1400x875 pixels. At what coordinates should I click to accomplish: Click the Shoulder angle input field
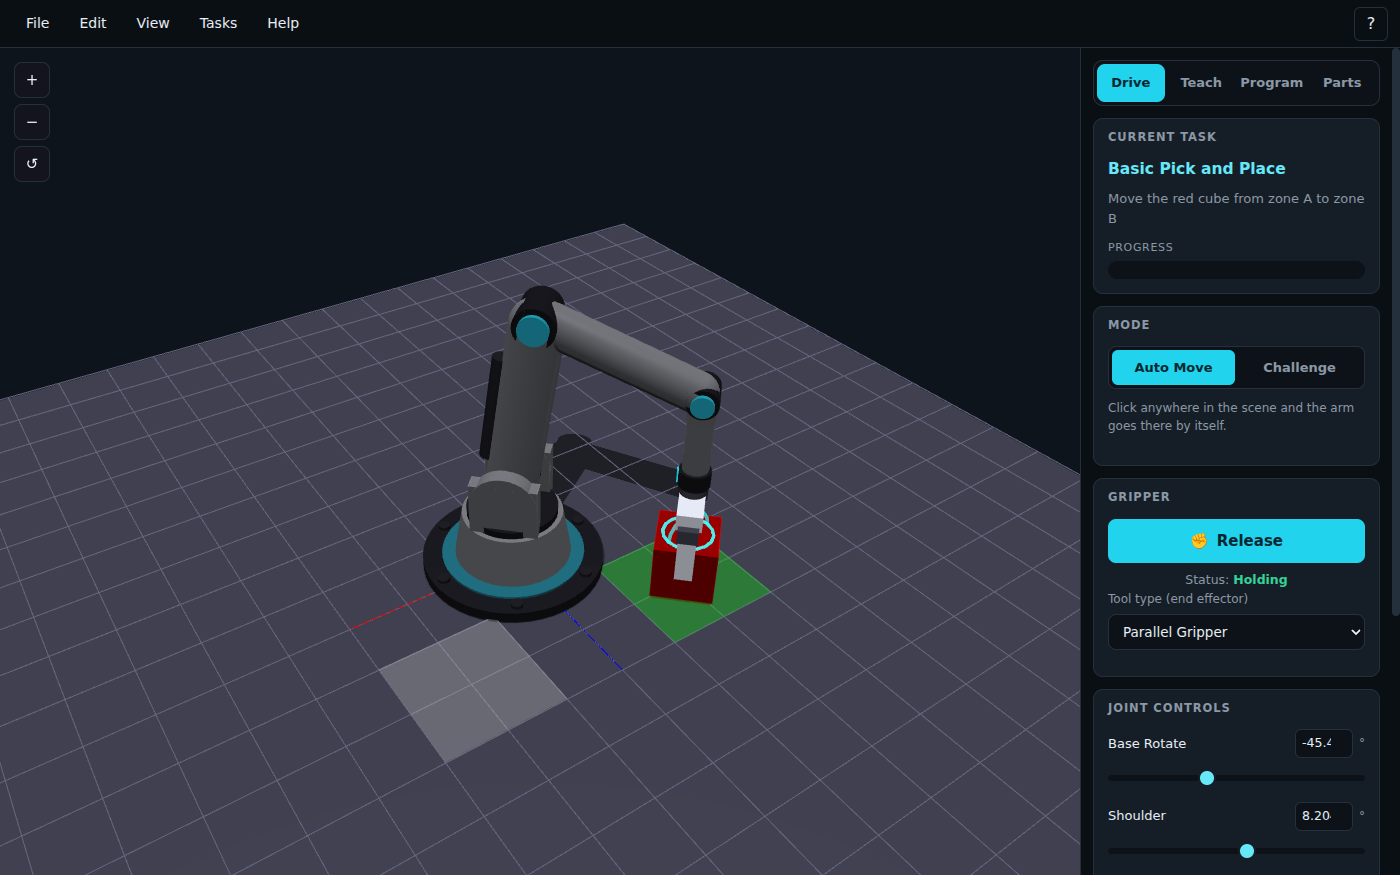1323,816
